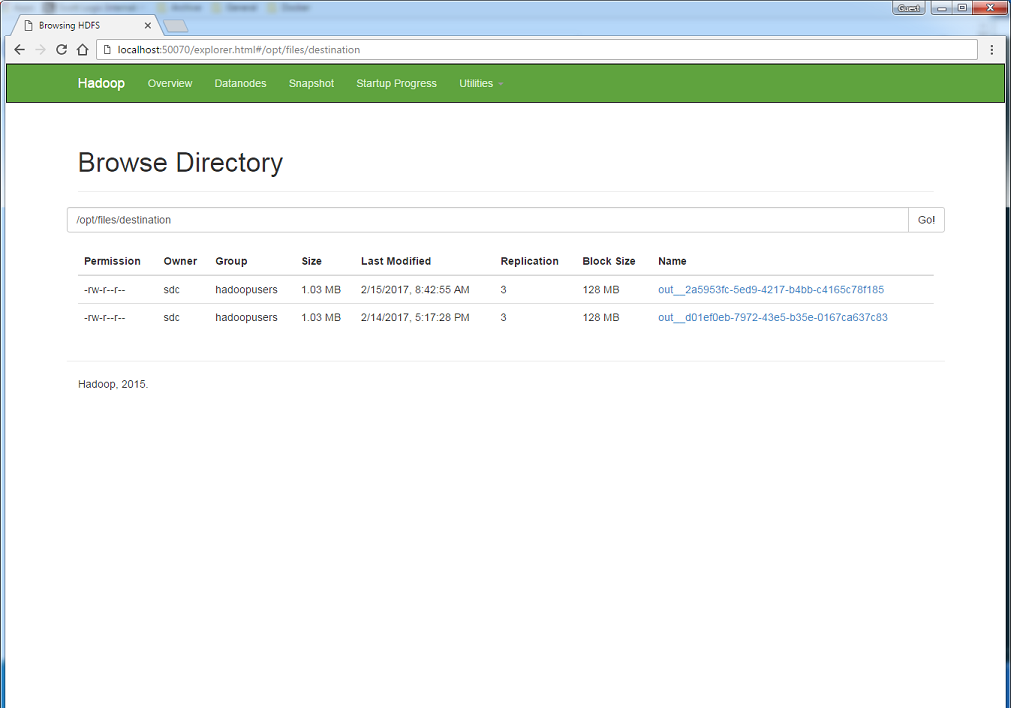This screenshot has width=1011, height=708.
Task: Click the Guest profile button
Action: click(907, 8)
